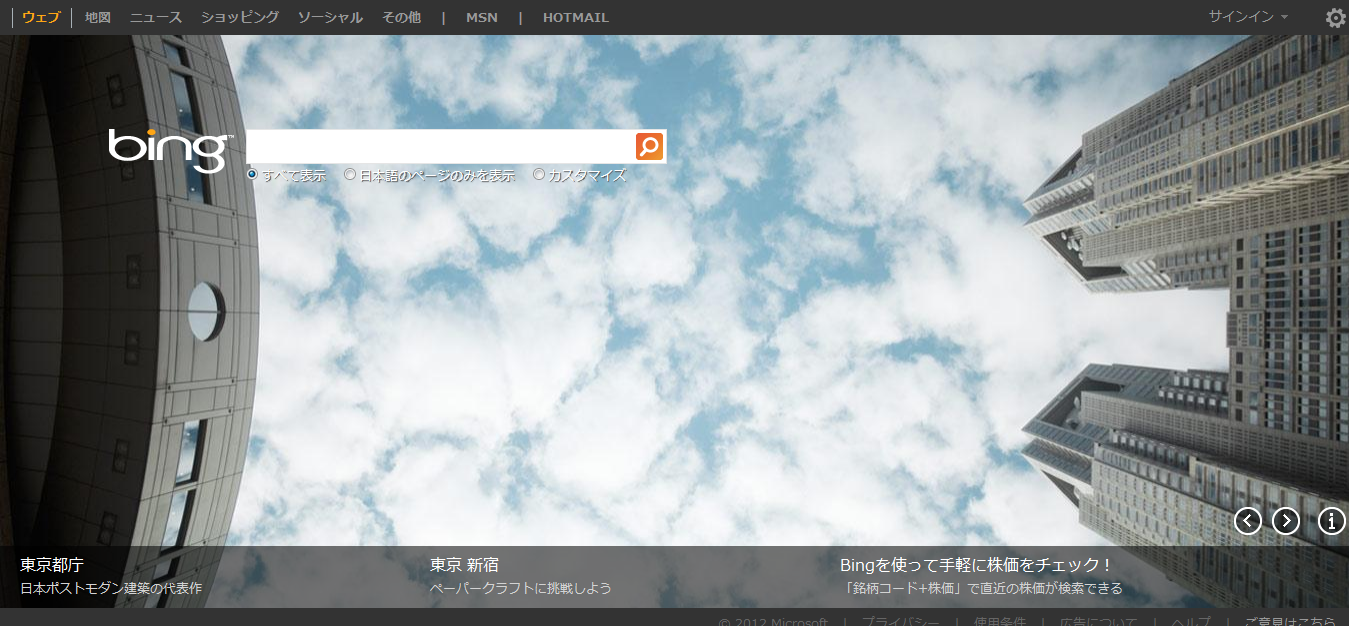Visit the MSN link
1349x626 pixels.
(481, 17)
